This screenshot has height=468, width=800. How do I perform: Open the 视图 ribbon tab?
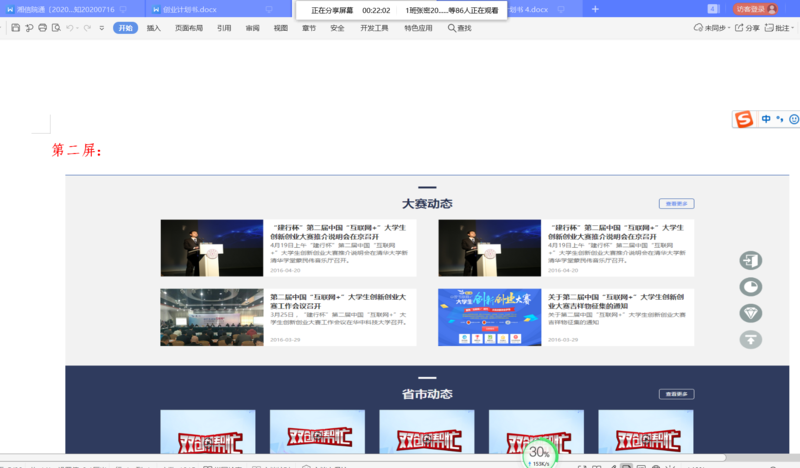pos(281,28)
